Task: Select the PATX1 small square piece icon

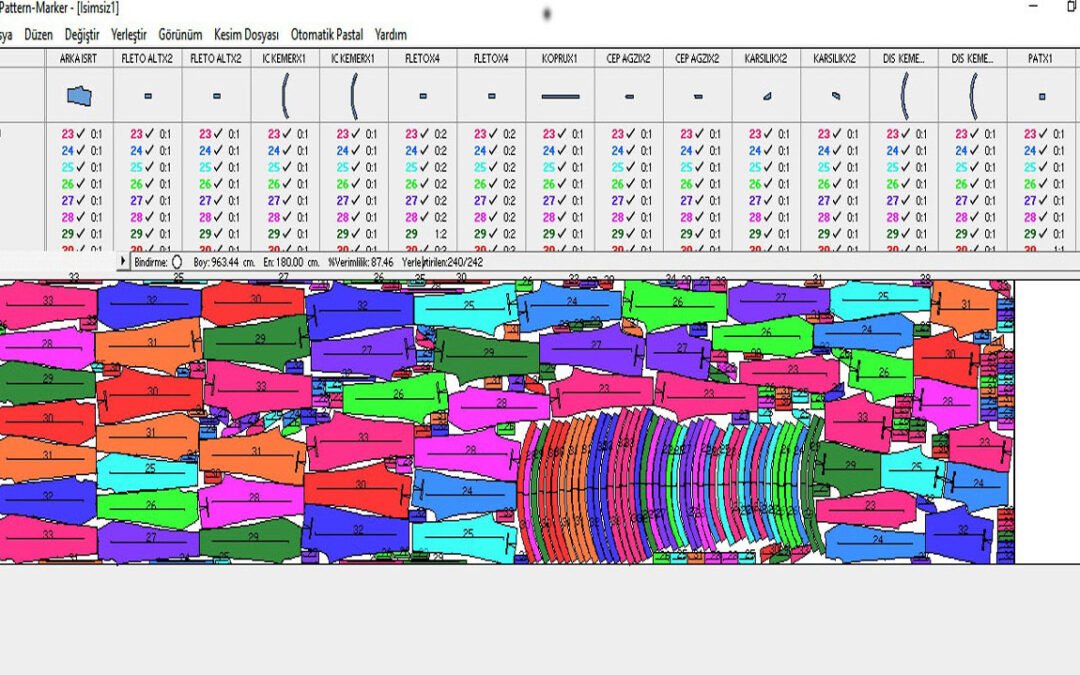Action: pyautogui.click(x=1042, y=96)
